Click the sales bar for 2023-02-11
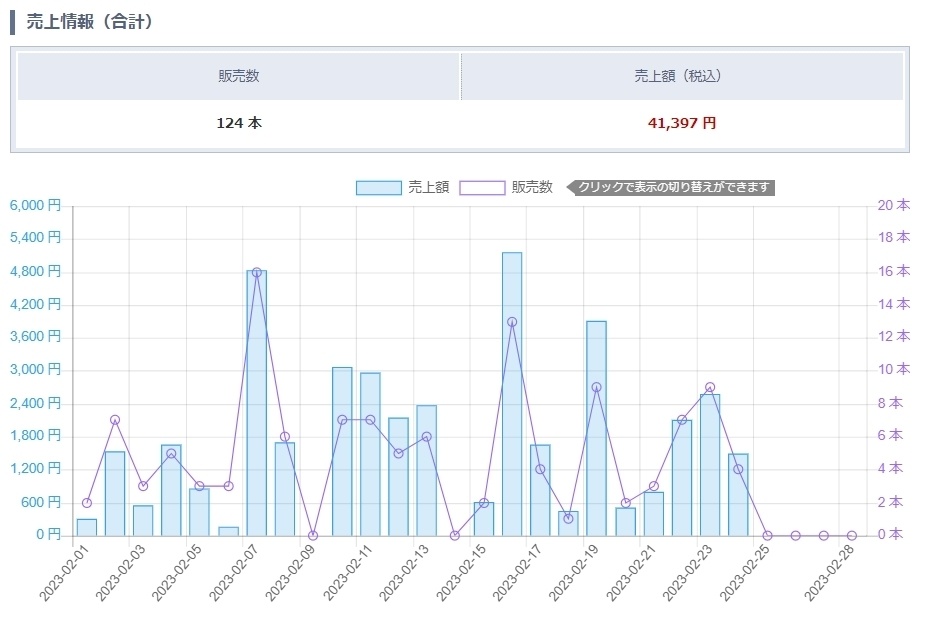Image resolution: width=925 pixels, height=623 pixels. pos(370,454)
